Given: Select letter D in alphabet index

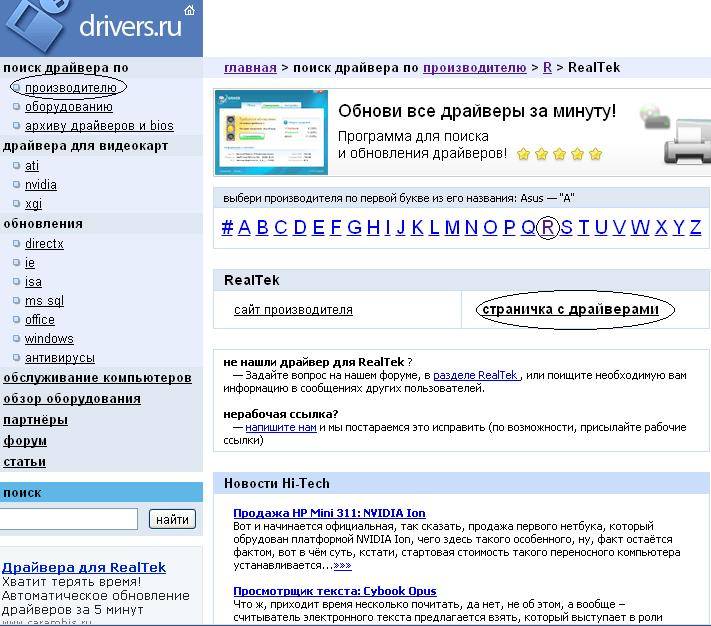Looking at the screenshot, I should [x=300, y=227].
